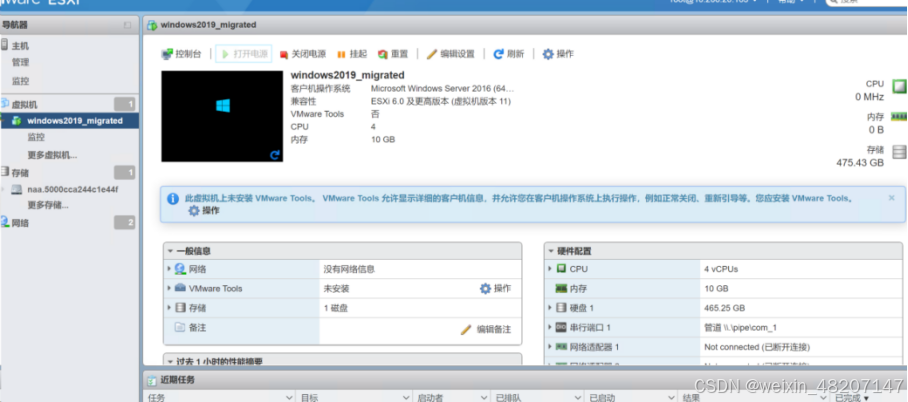This screenshot has width=908, height=402.
Task: Click the 备注 notes icon
Action: (x=180, y=327)
